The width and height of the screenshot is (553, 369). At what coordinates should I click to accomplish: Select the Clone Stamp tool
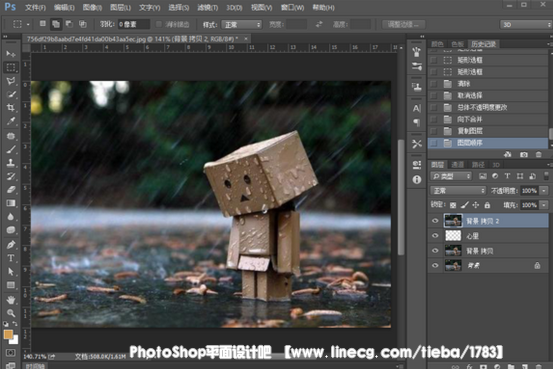point(11,163)
